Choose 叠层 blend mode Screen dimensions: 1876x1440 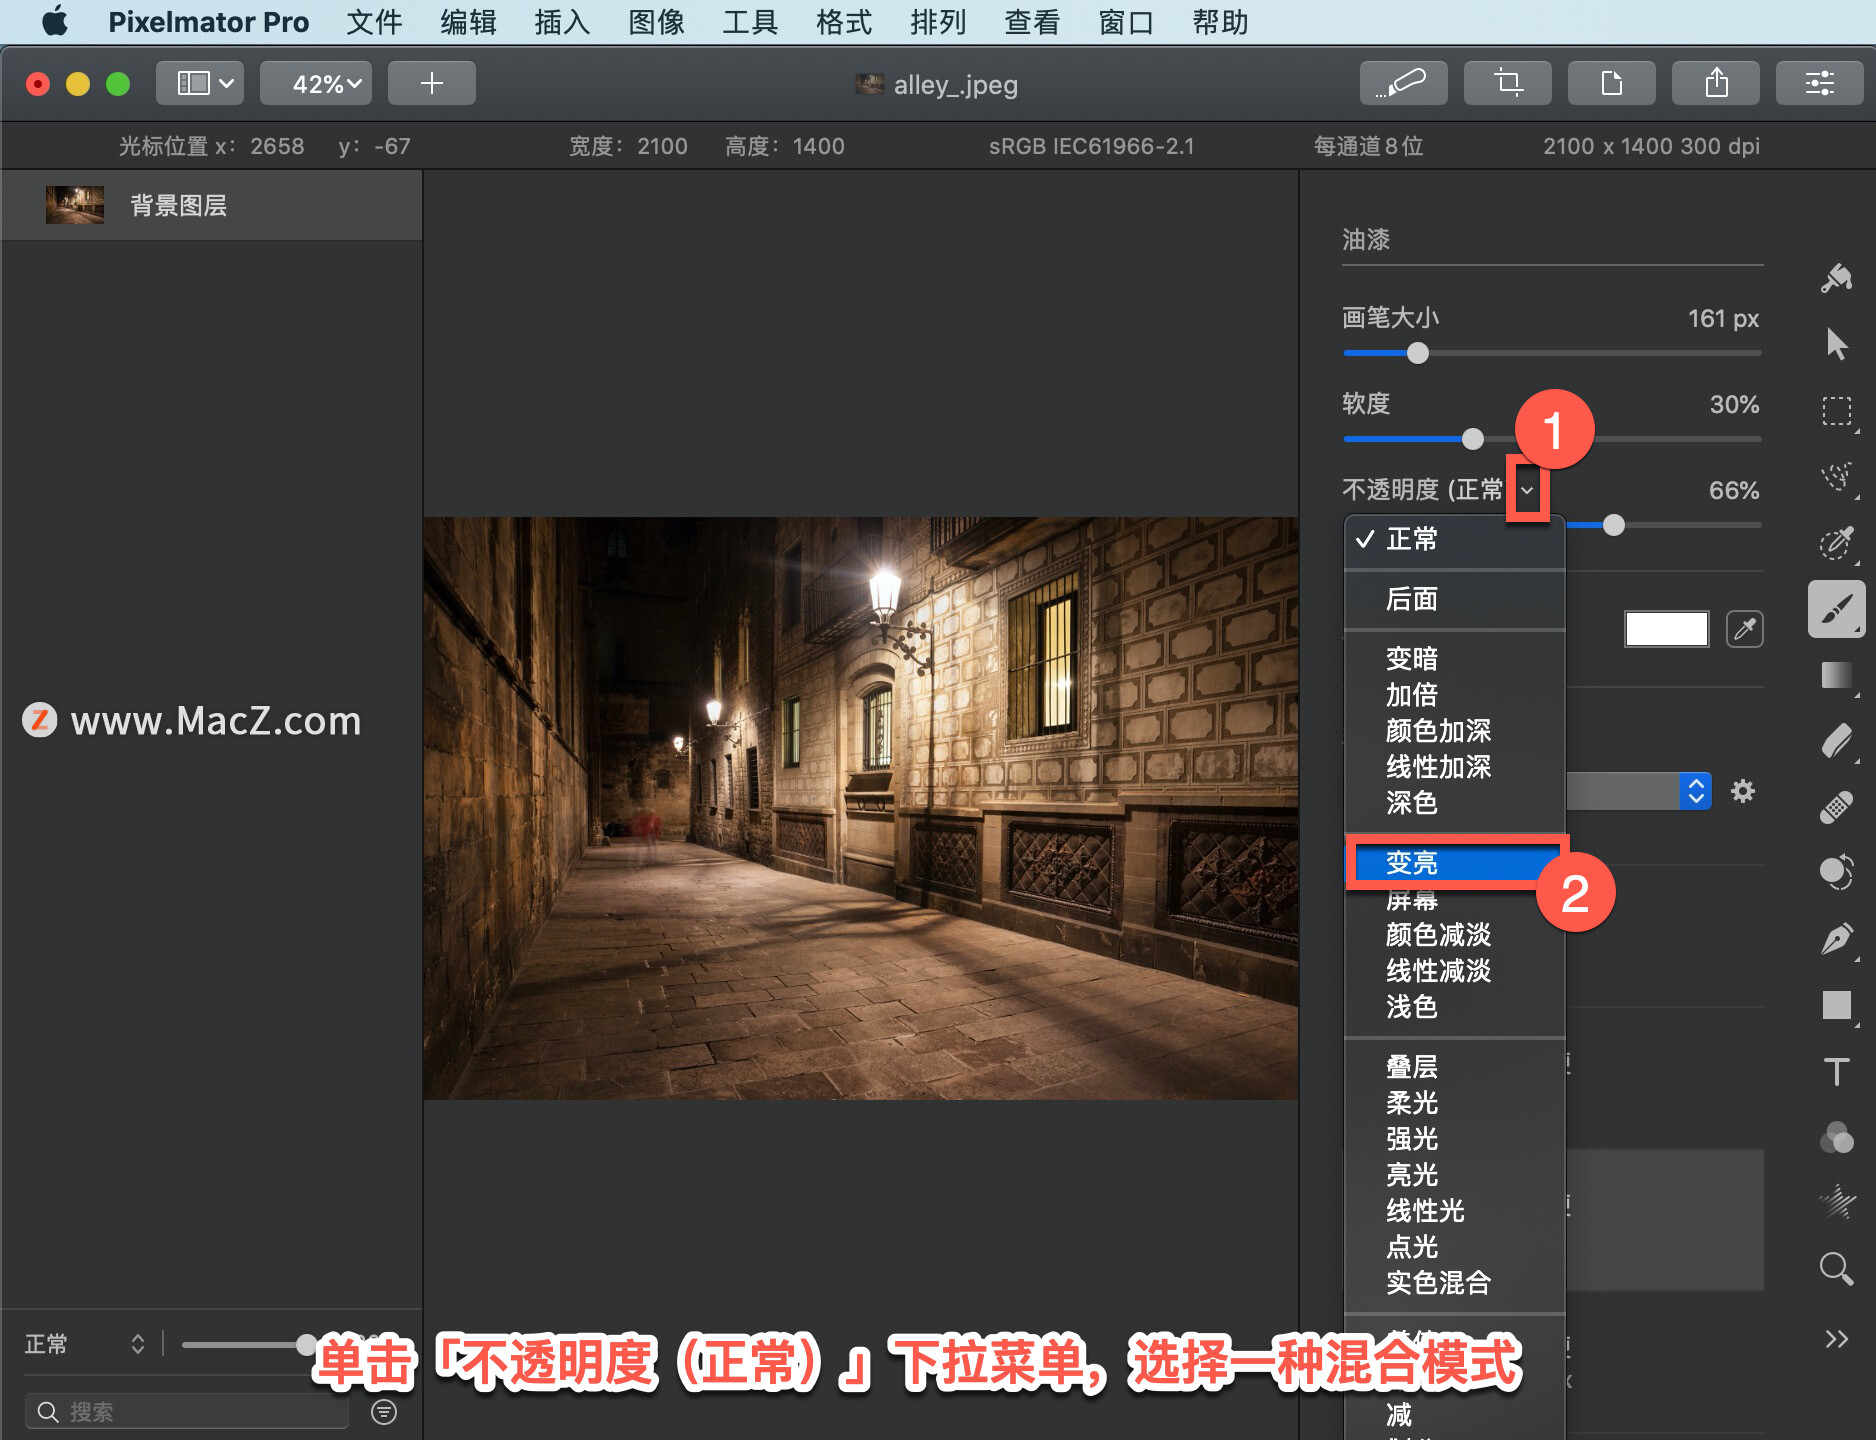[x=1455, y=1067]
